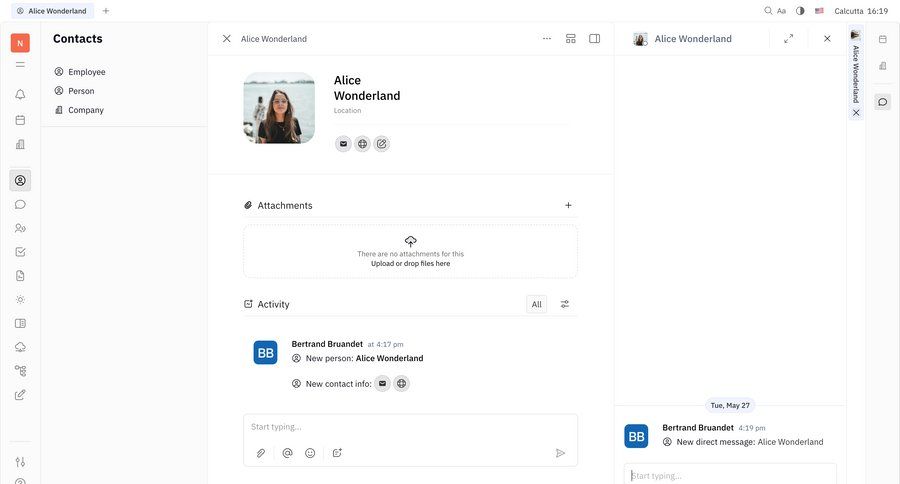900x484 pixels.
Task: Insert a mention with the @ icon
Action: coord(288,453)
